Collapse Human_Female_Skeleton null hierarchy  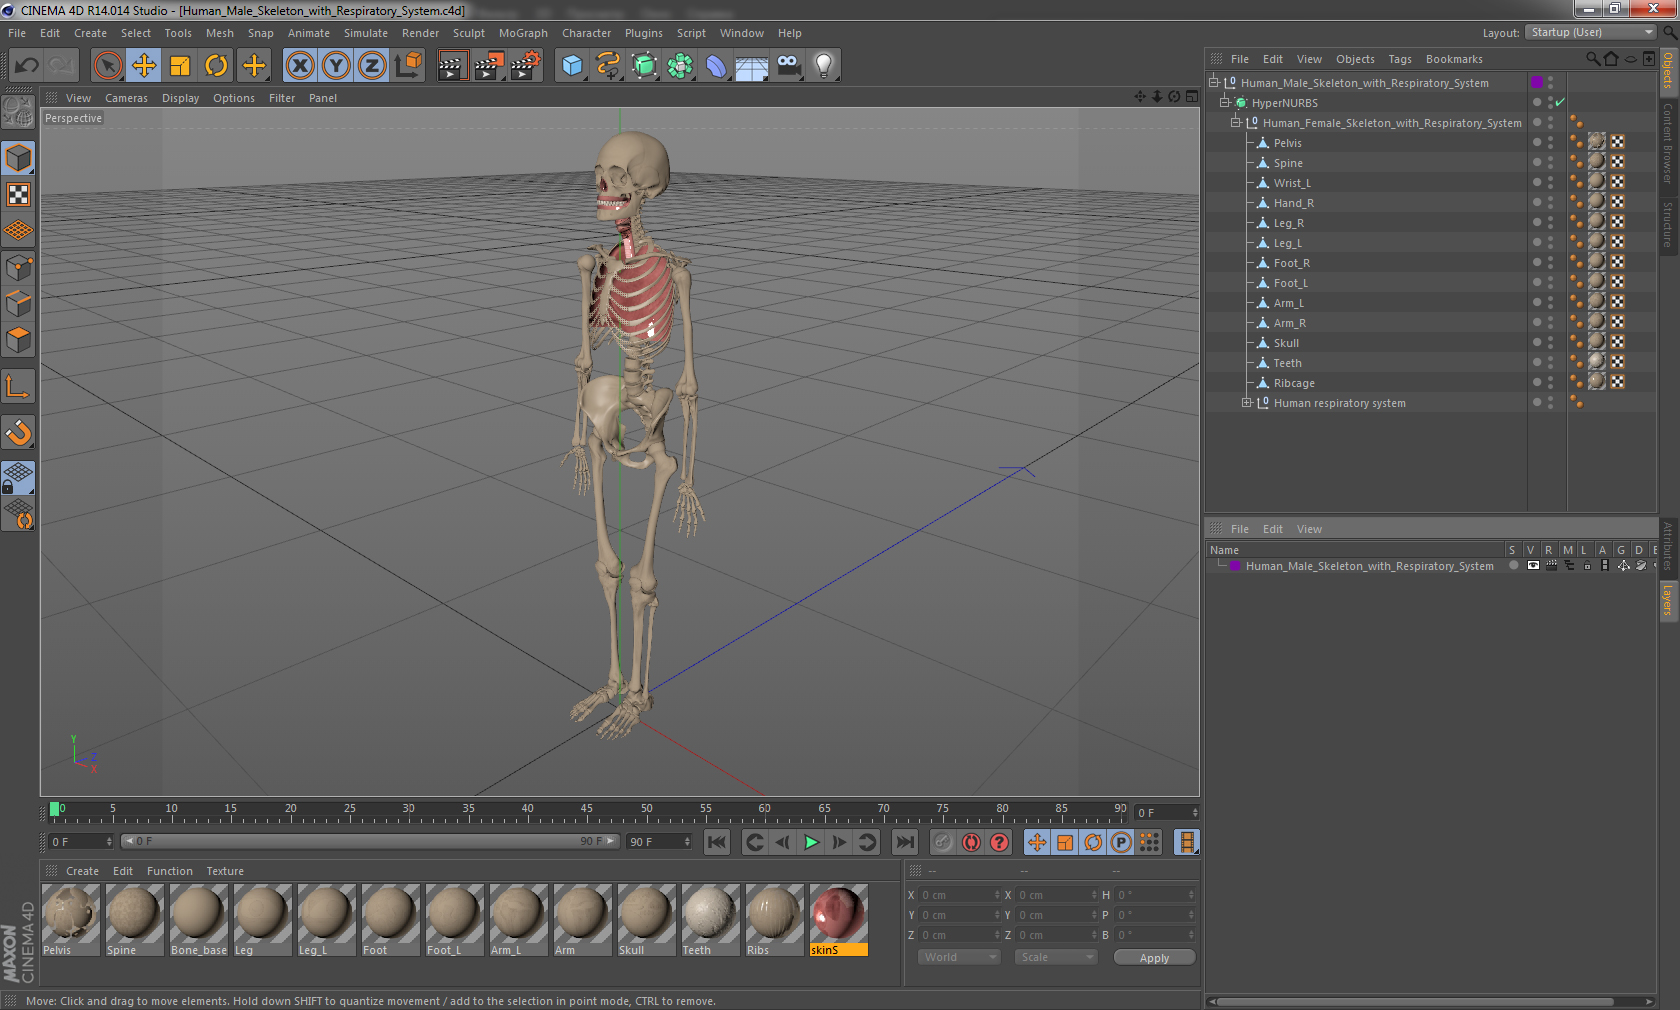[x=1236, y=122]
